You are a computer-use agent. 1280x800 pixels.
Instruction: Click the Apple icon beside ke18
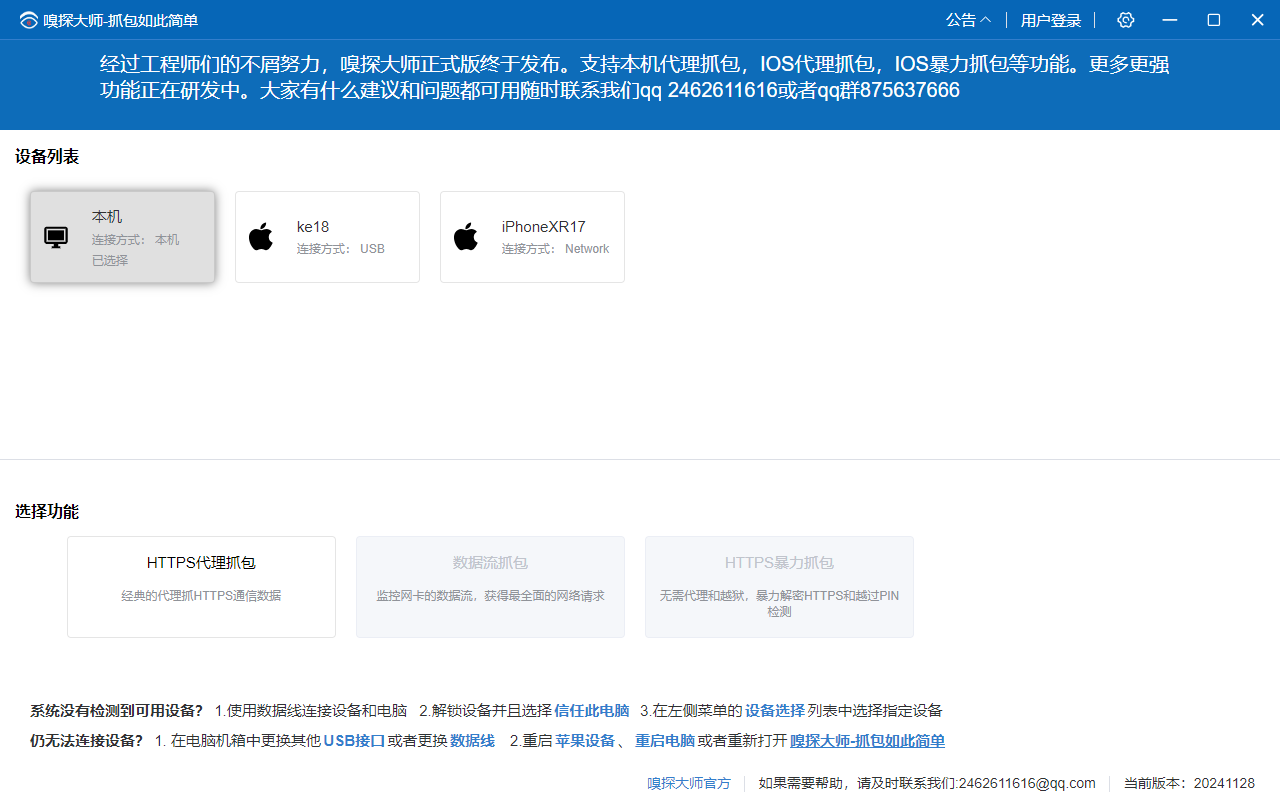261,237
